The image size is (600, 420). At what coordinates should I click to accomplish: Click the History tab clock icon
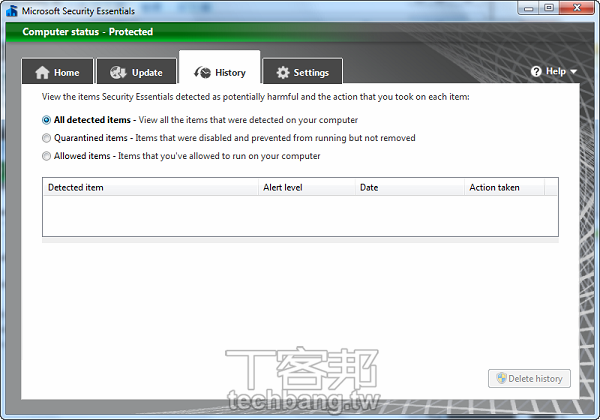(202, 73)
